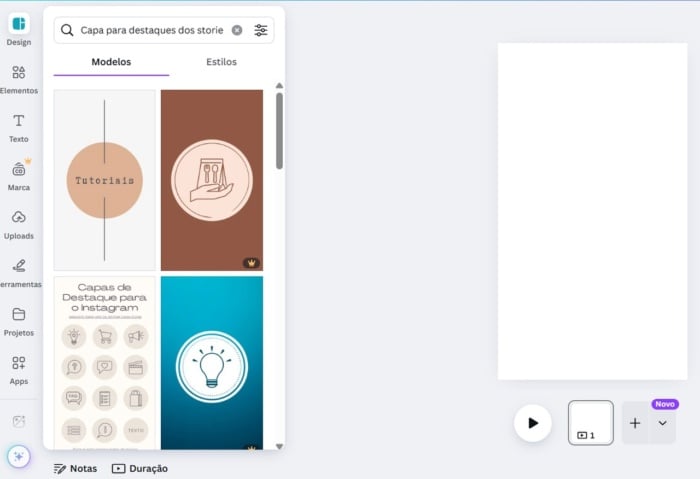Open the search filters icon

pyautogui.click(x=261, y=30)
